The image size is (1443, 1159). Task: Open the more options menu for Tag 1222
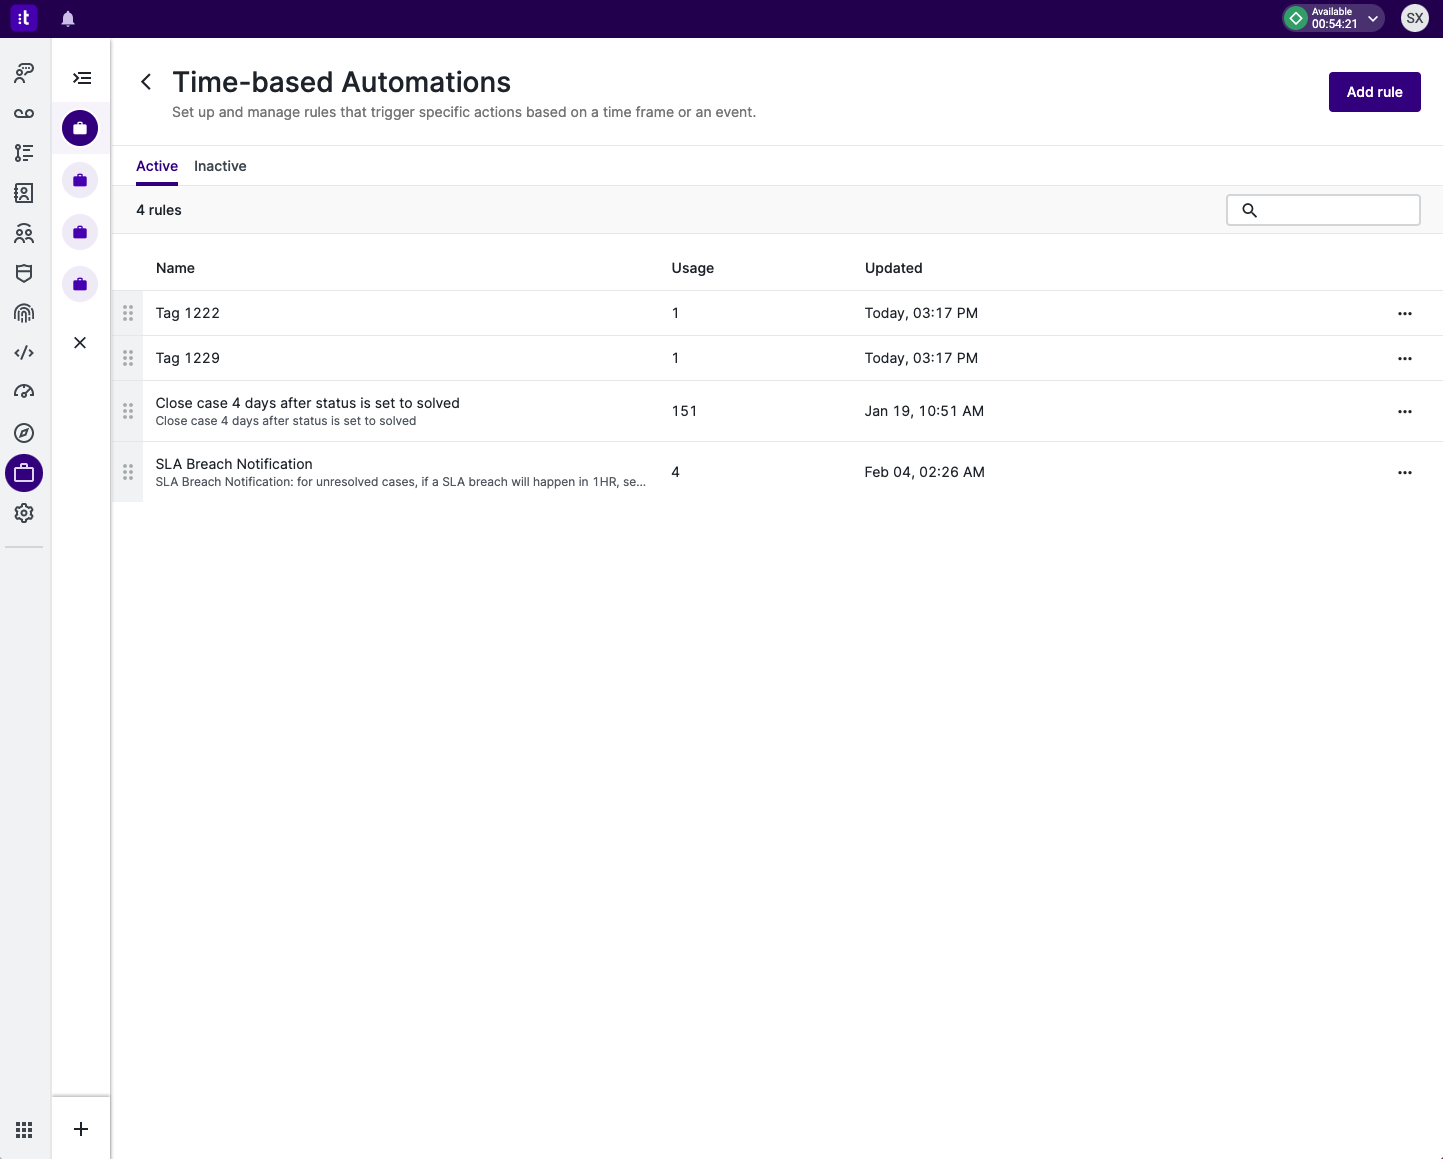tap(1405, 313)
